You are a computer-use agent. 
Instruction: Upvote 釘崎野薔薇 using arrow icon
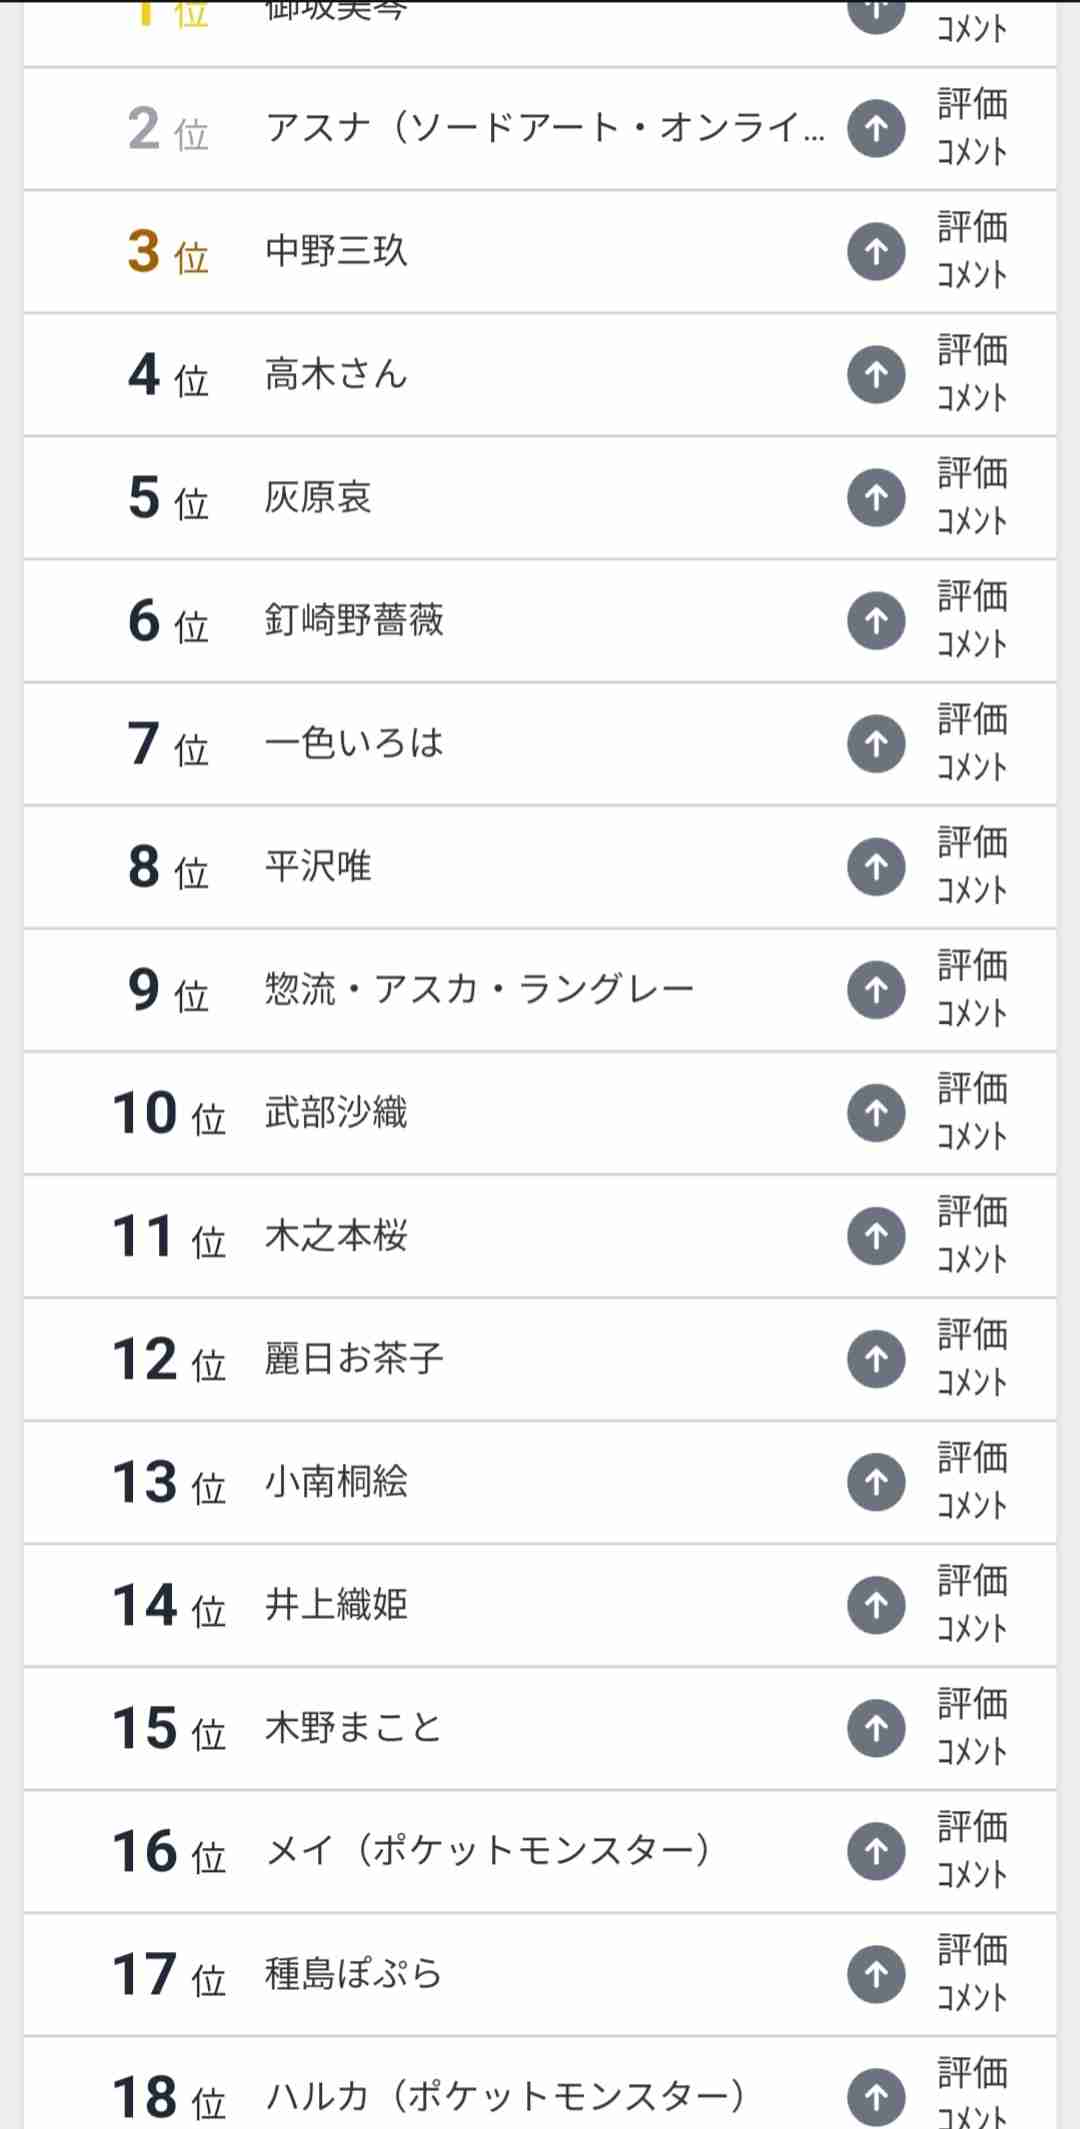click(x=876, y=620)
